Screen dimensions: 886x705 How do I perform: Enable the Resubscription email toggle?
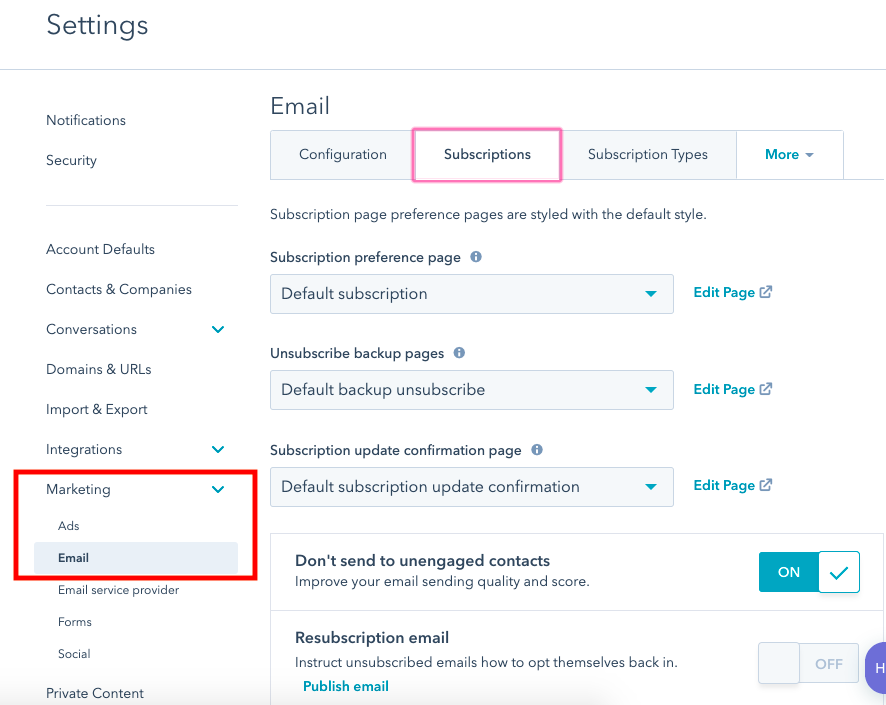[x=809, y=663]
